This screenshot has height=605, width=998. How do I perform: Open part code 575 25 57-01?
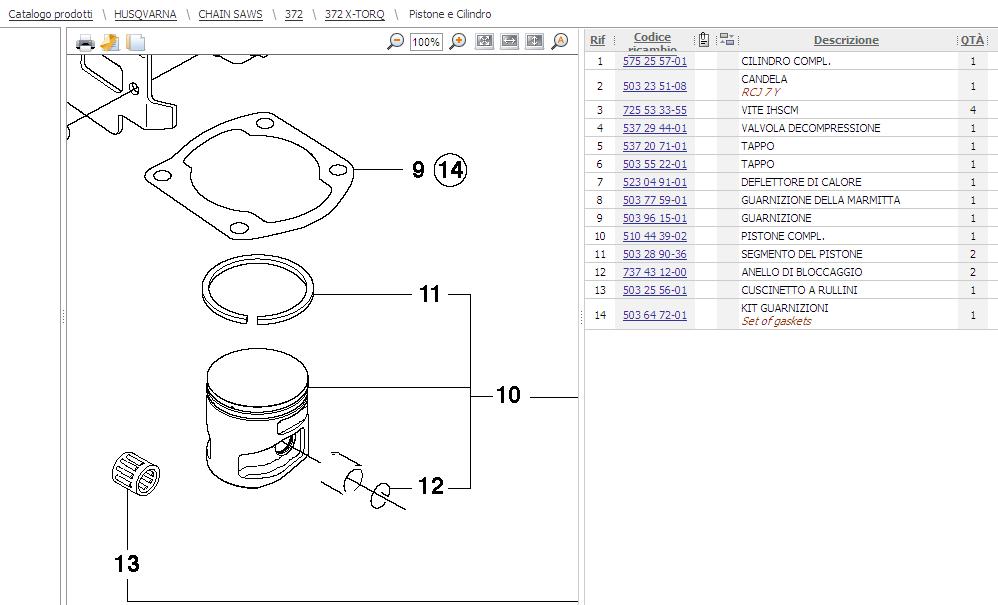654,61
